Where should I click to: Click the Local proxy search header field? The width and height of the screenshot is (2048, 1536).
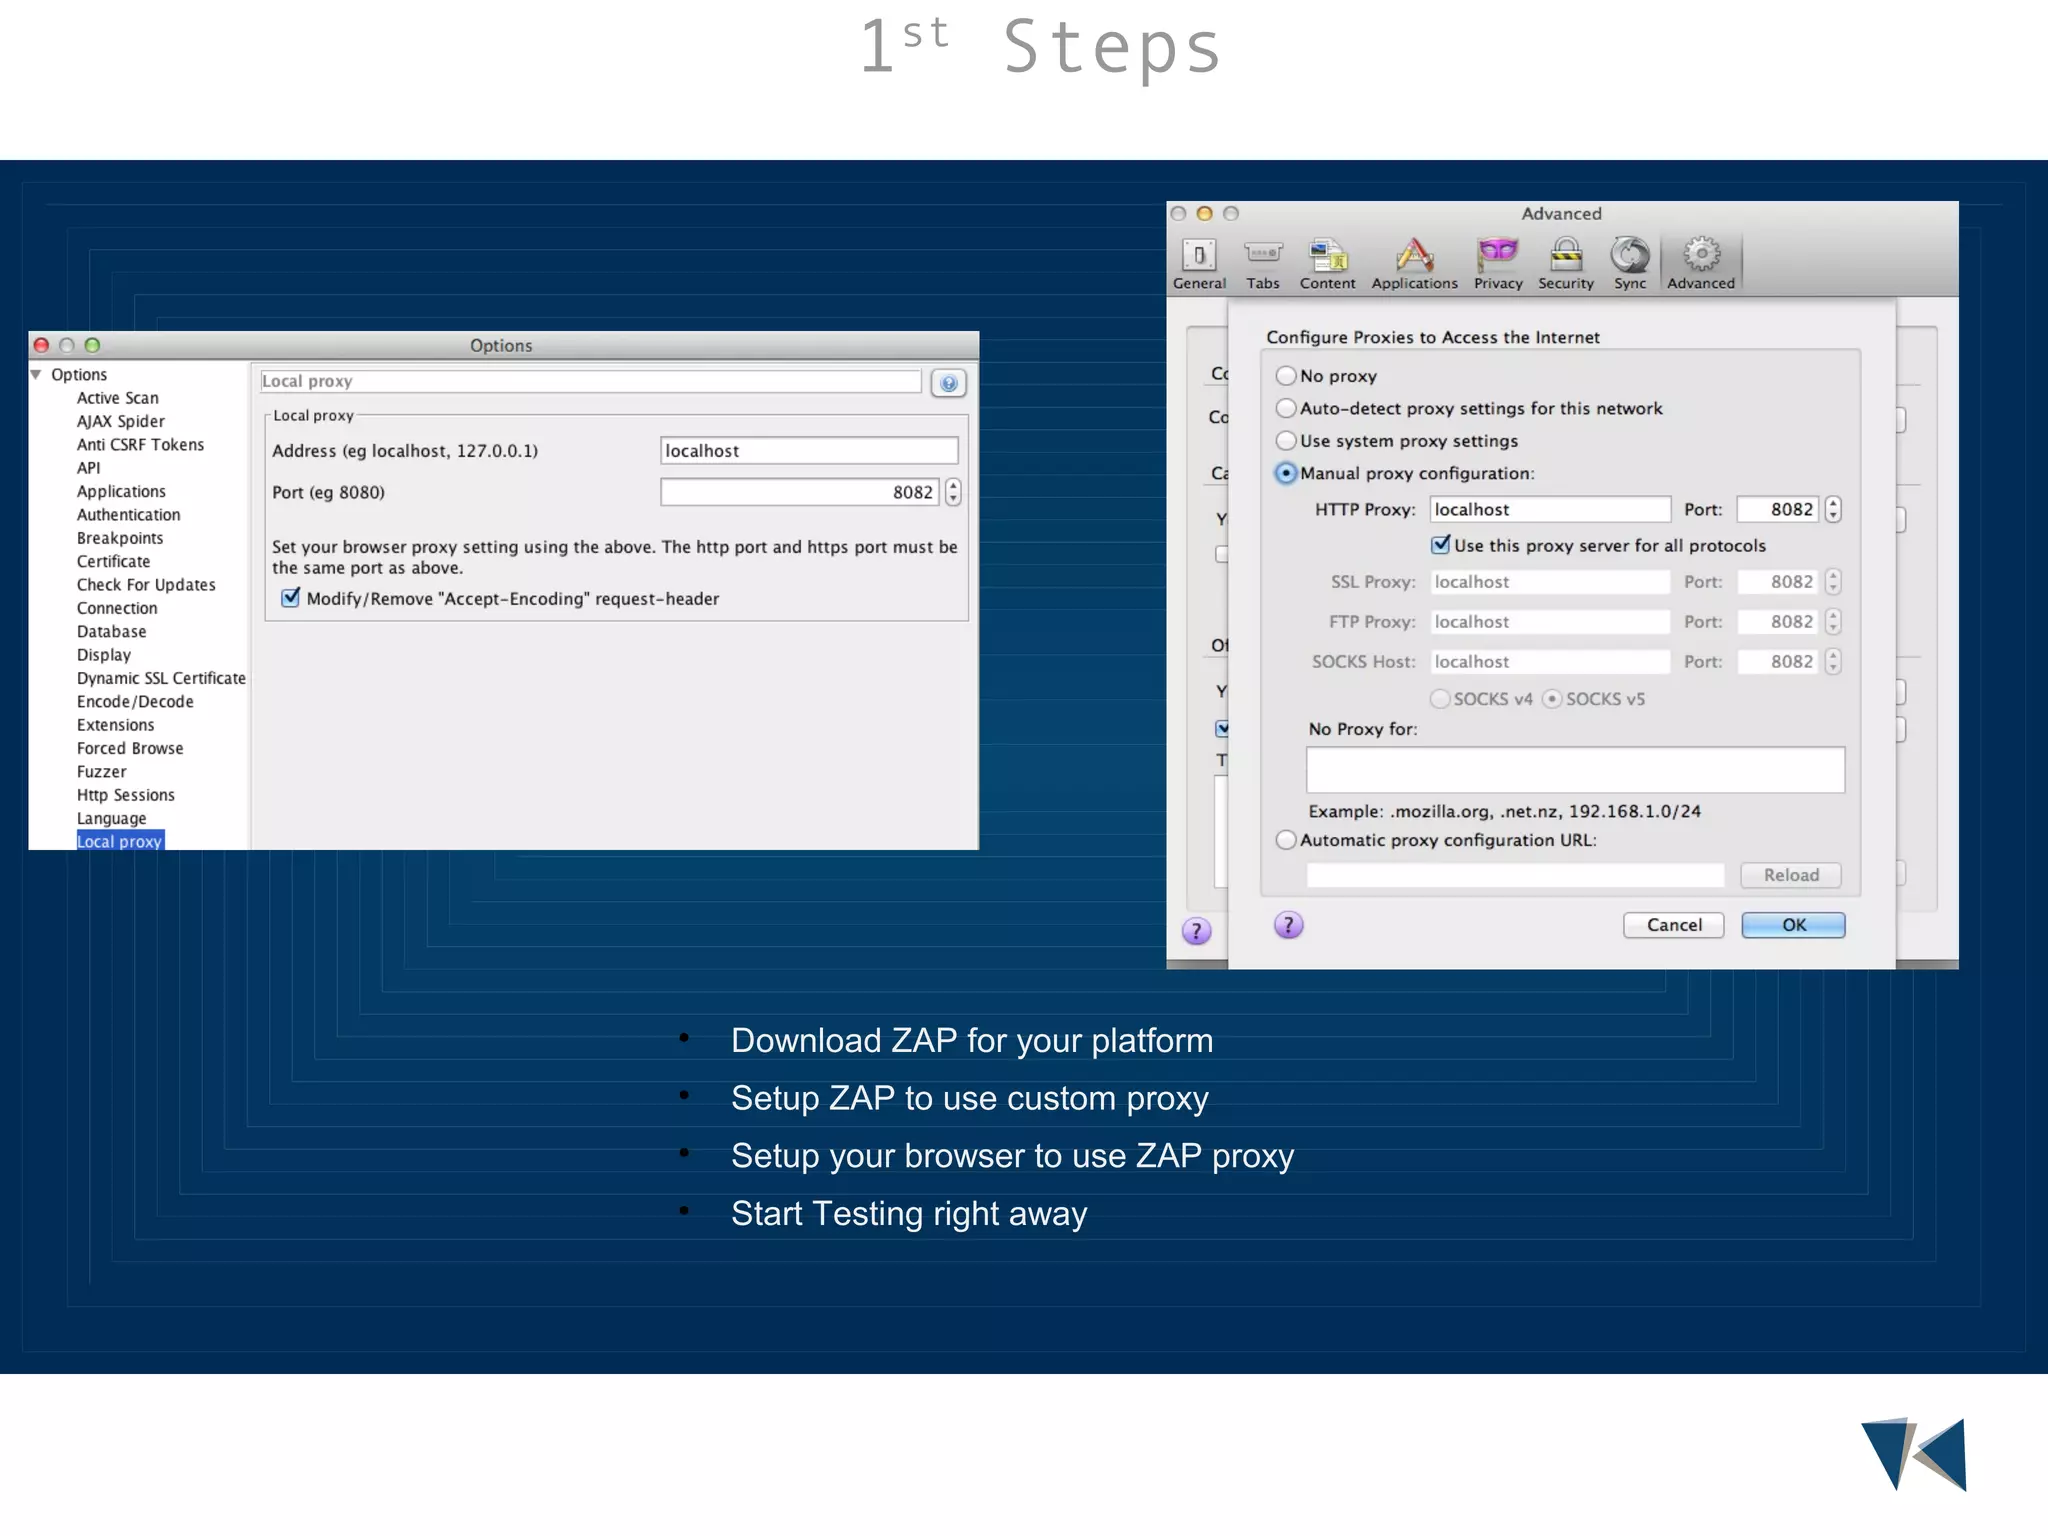point(590,381)
